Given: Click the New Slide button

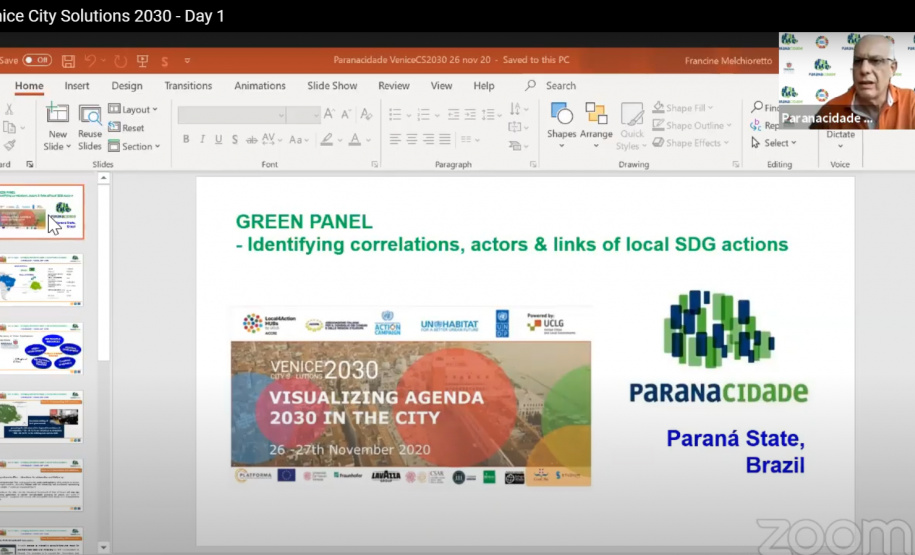Looking at the screenshot, I should (x=57, y=127).
